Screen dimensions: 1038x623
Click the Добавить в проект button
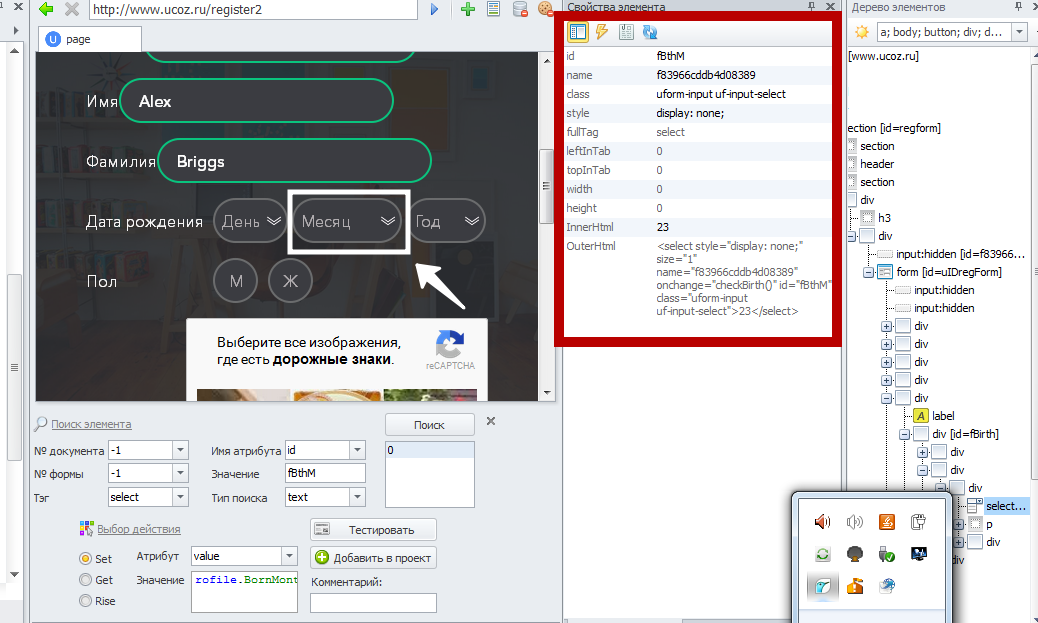pos(374,558)
